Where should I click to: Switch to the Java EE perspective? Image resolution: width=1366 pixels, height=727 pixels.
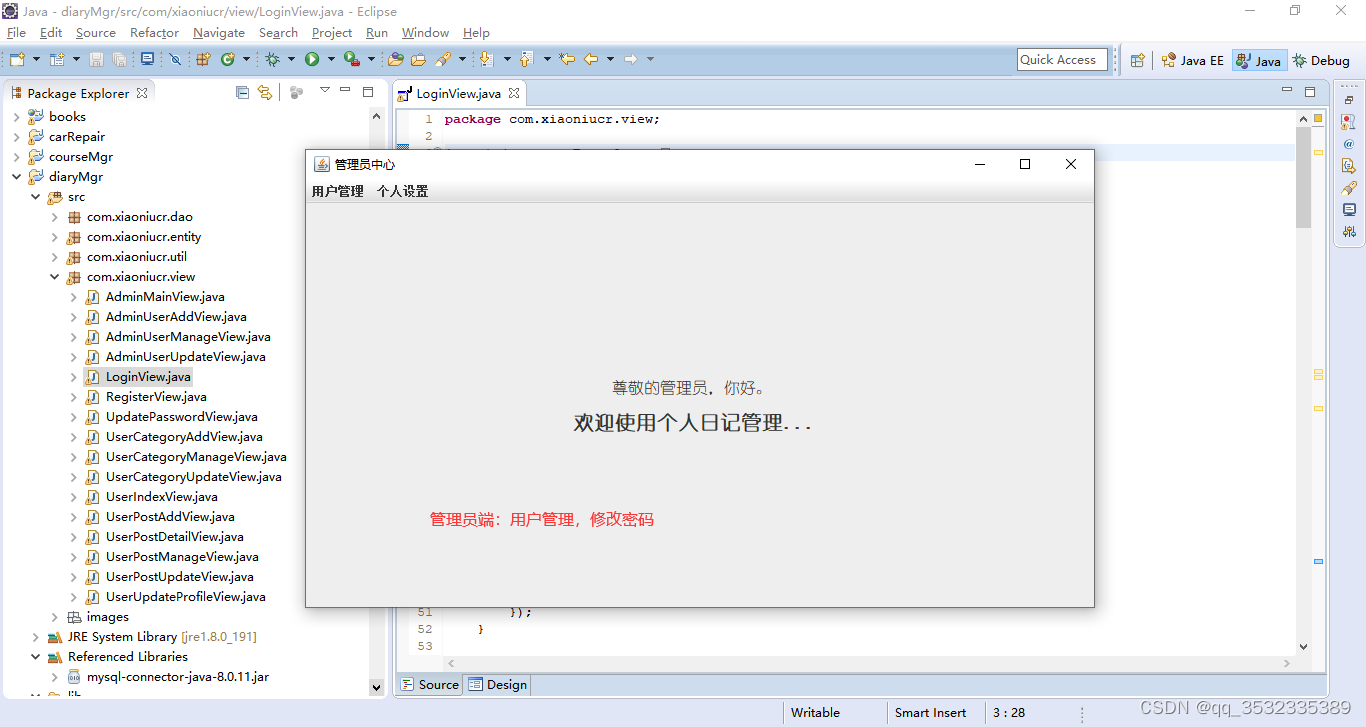pos(1192,60)
